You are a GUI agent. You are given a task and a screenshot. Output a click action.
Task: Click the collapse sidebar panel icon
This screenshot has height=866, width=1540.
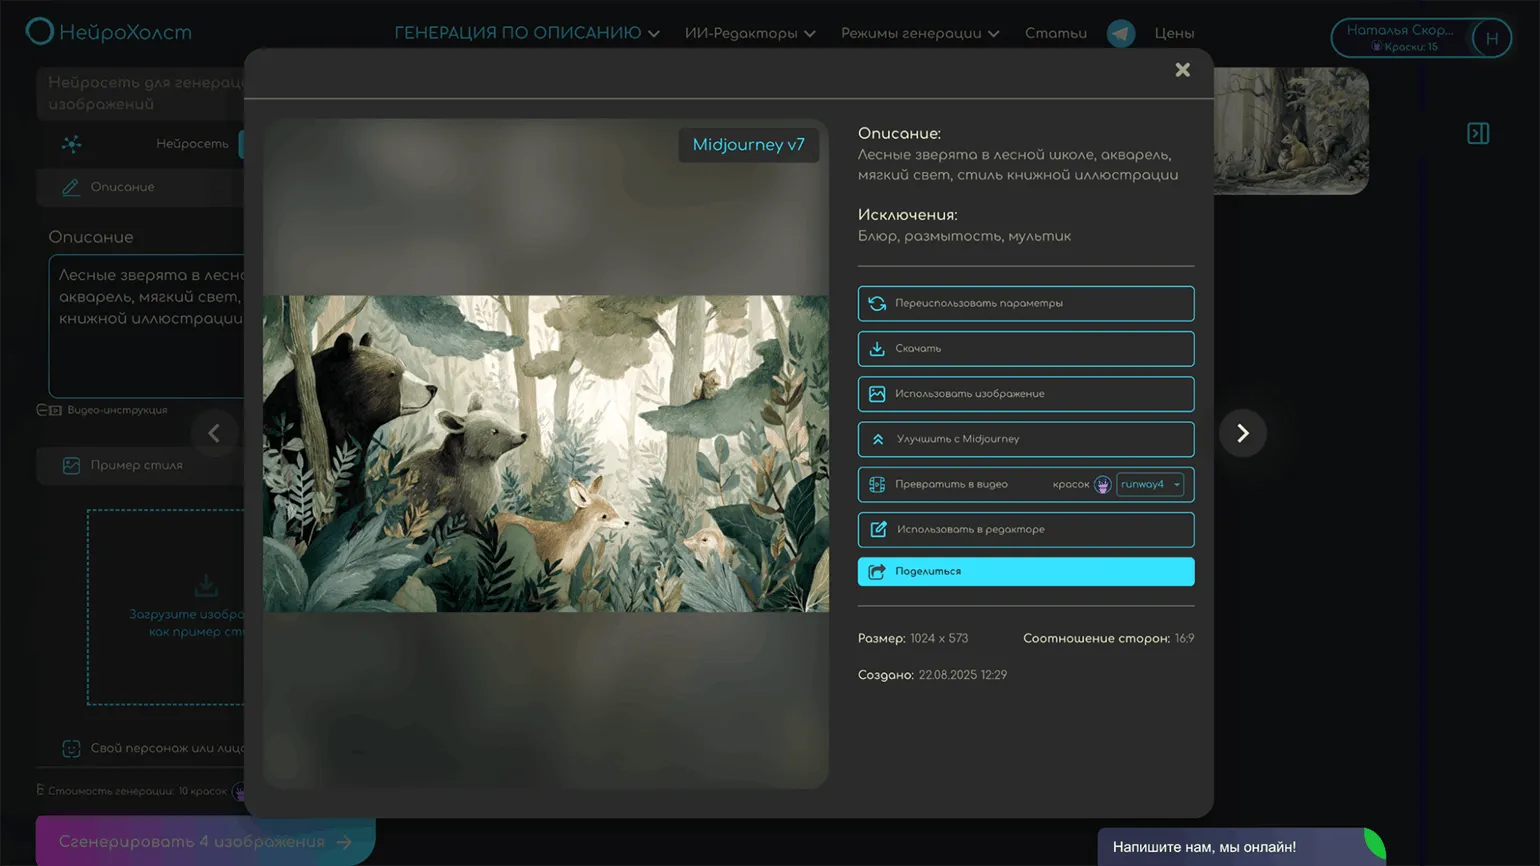(1478, 133)
